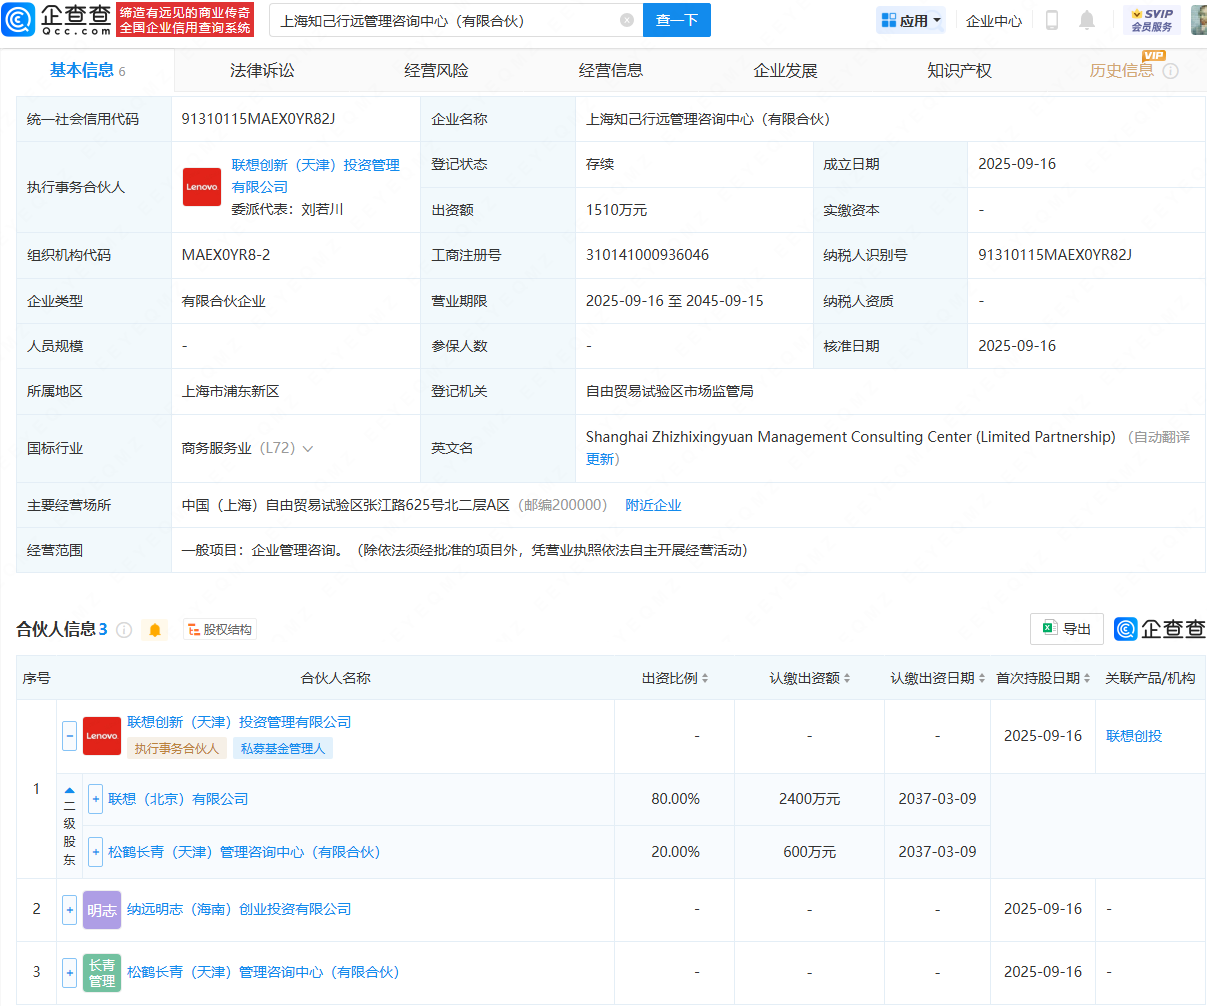Open the 应用 dropdown menu
This screenshot has width=1207, height=1006.
pos(911,20)
